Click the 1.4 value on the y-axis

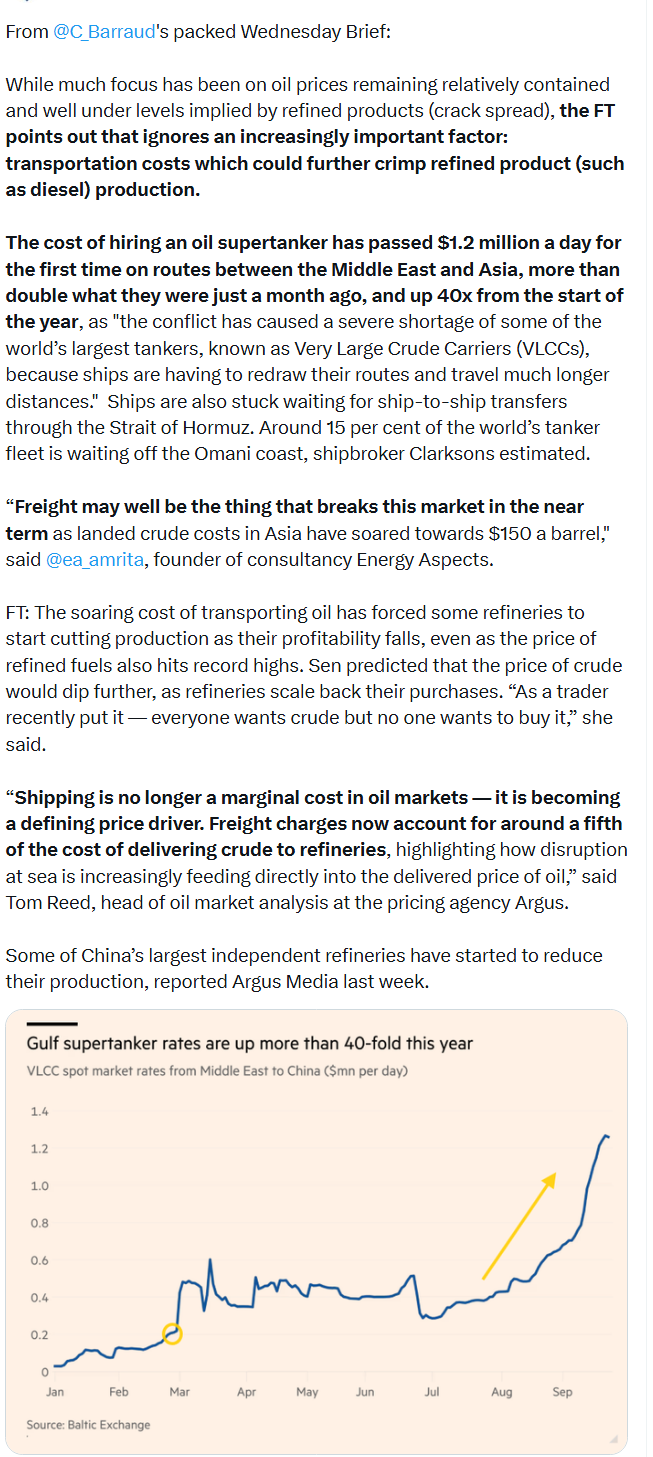[x=39, y=1111]
